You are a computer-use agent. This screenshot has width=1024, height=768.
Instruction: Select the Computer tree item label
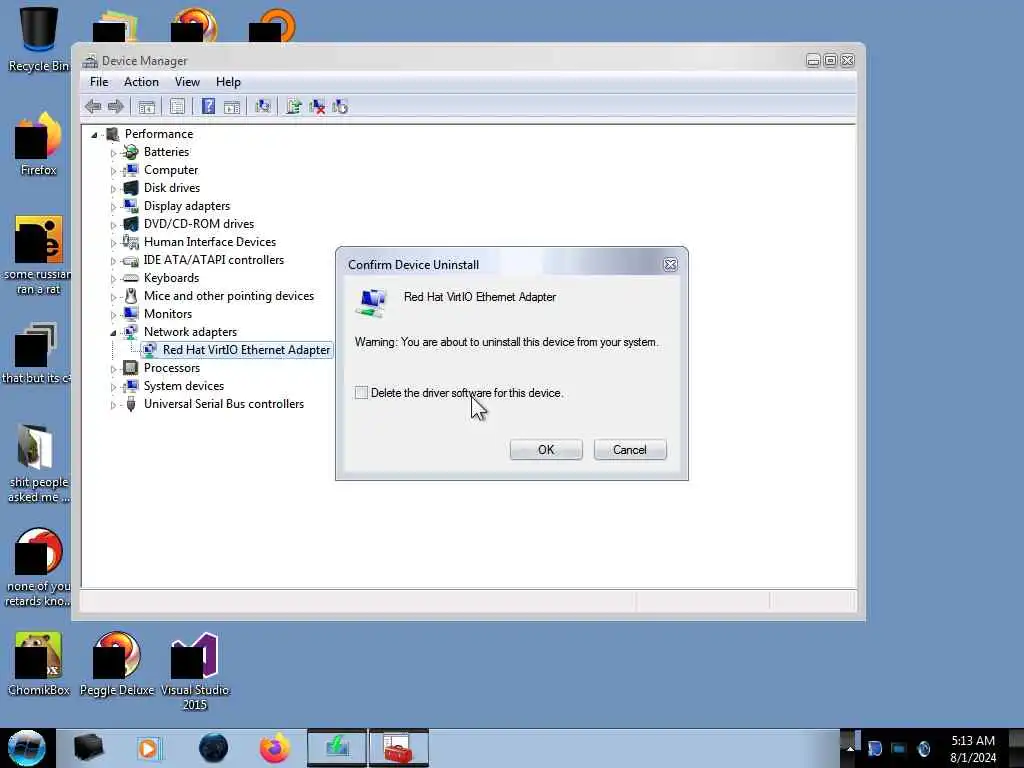coord(171,170)
